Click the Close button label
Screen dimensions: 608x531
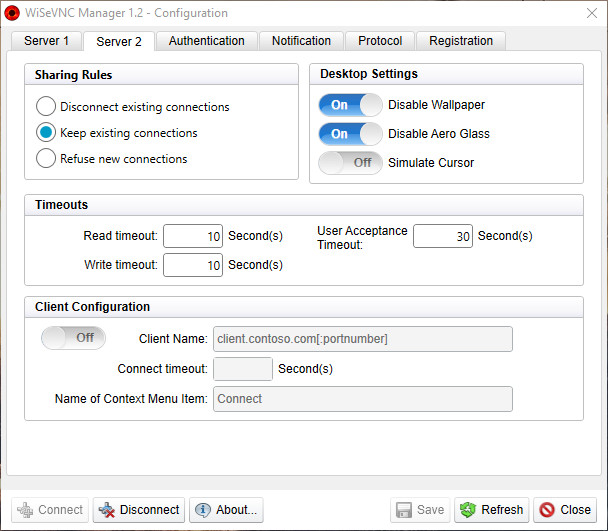575,510
